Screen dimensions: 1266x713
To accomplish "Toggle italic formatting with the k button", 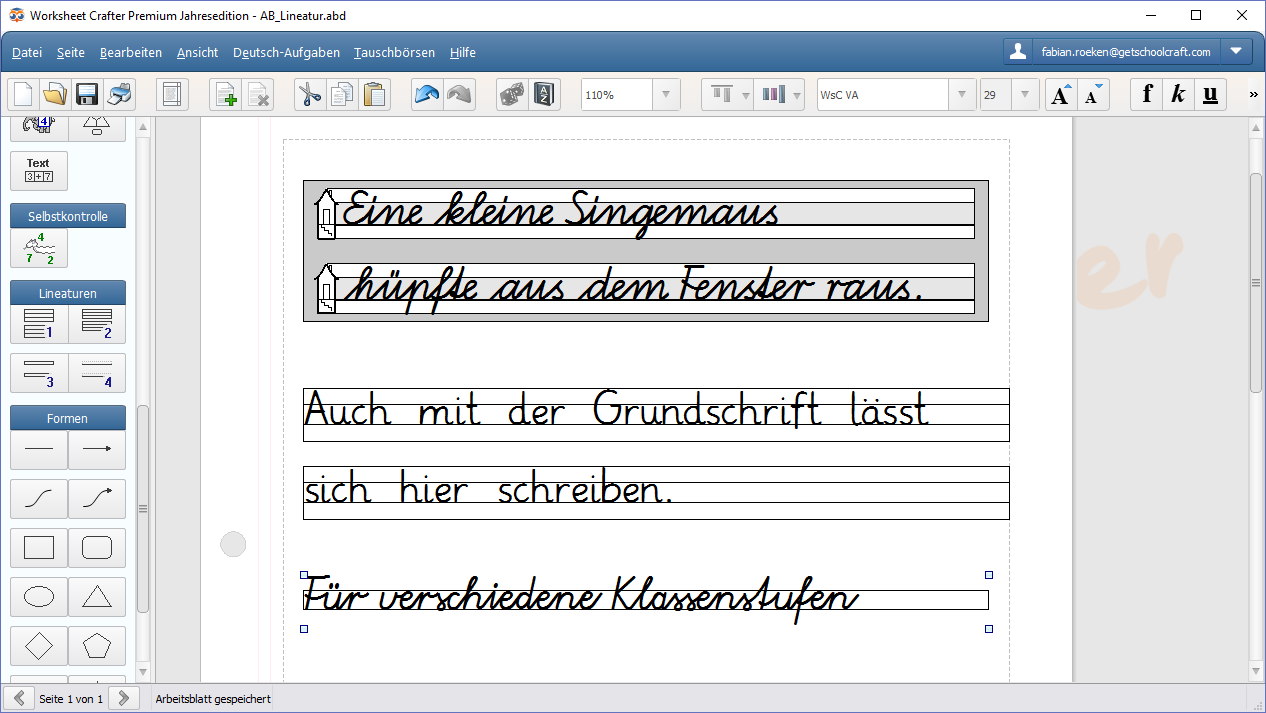I will (1178, 95).
